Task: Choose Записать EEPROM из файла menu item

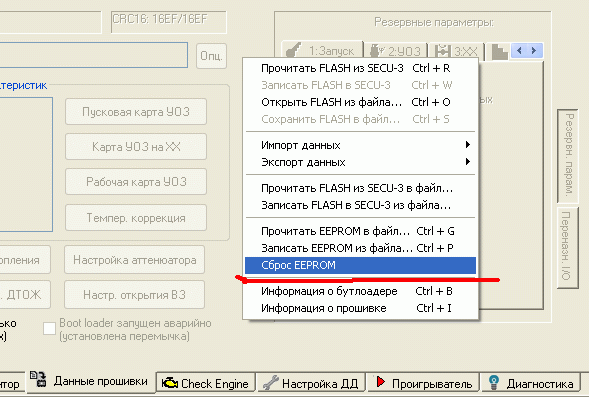Action: coord(360,248)
